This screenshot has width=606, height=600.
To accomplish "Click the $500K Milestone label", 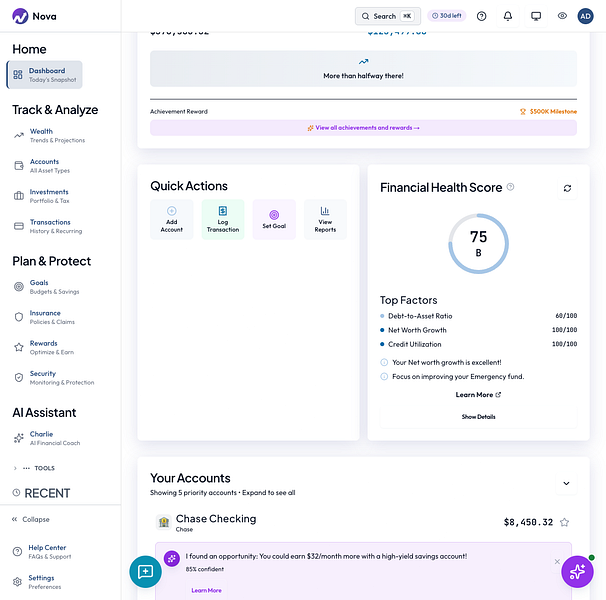I will [x=548, y=111].
